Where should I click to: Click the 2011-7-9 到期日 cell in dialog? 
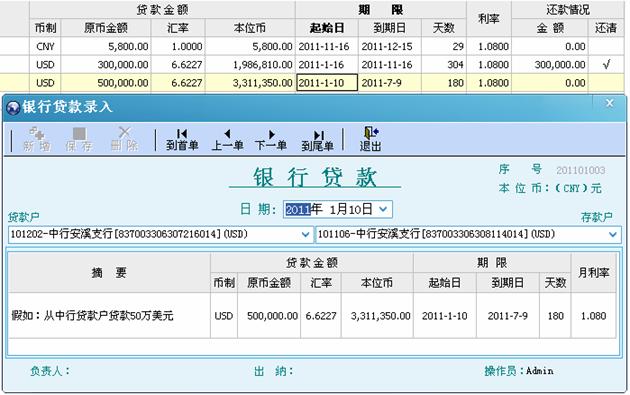pyautogui.click(x=507, y=316)
